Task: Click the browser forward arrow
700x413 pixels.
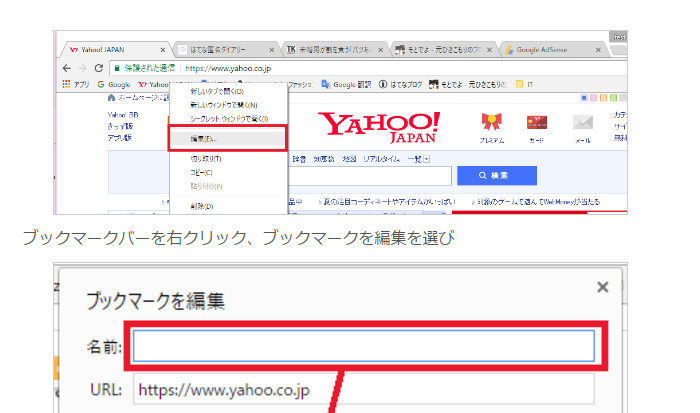Action: click(x=83, y=68)
